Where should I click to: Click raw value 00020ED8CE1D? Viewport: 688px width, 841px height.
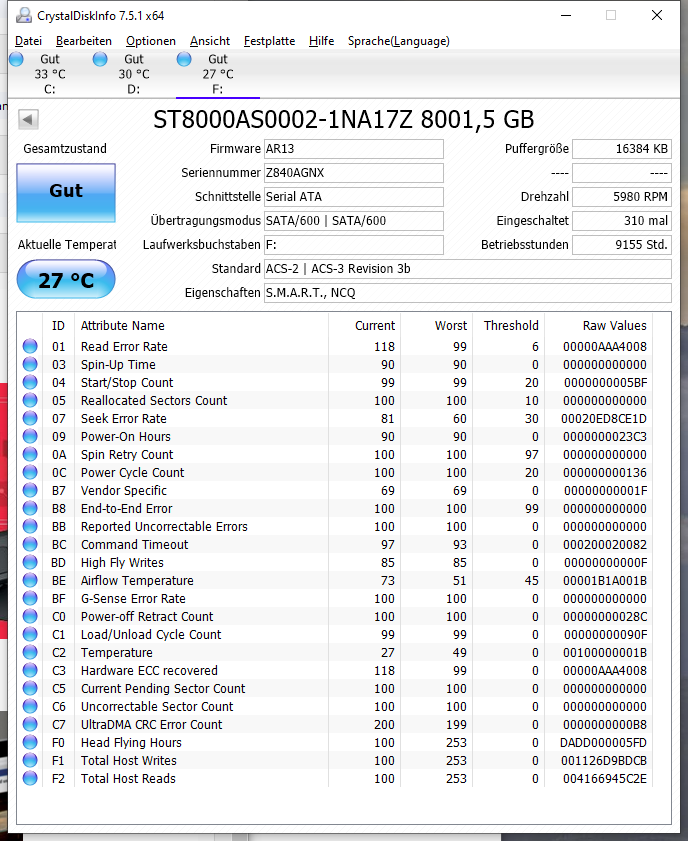604,418
